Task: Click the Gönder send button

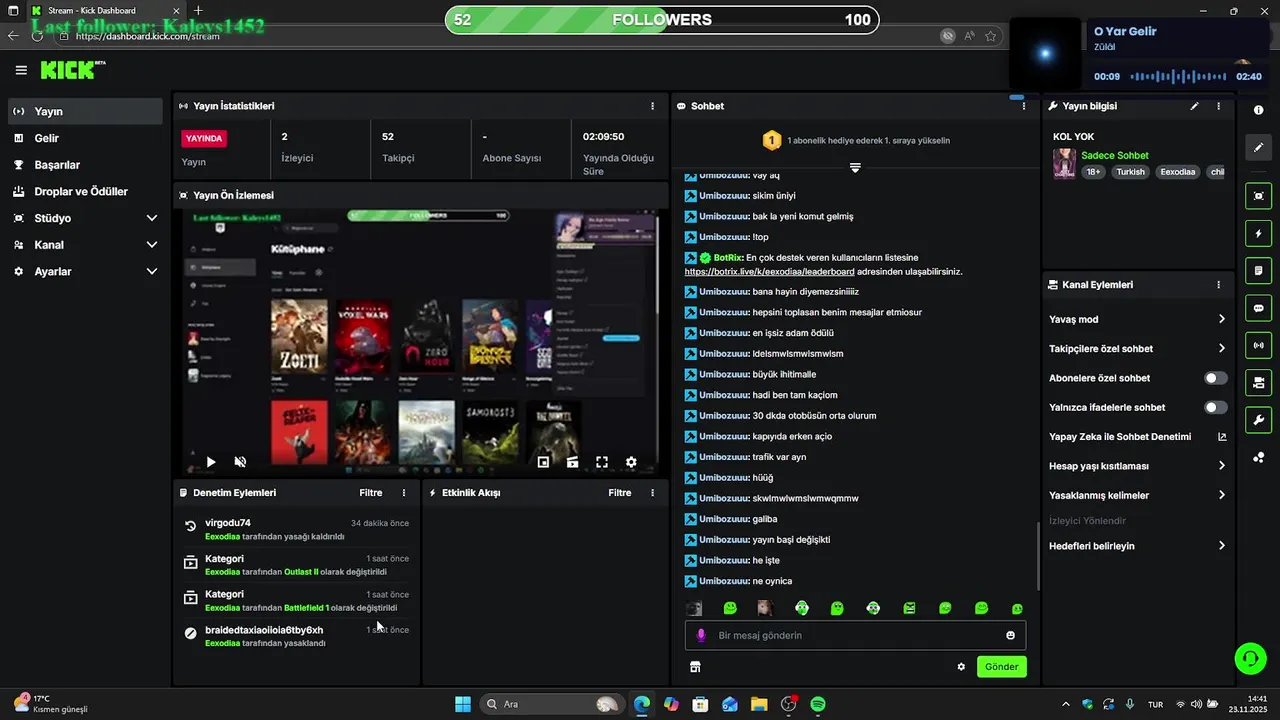Action: click(1001, 666)
